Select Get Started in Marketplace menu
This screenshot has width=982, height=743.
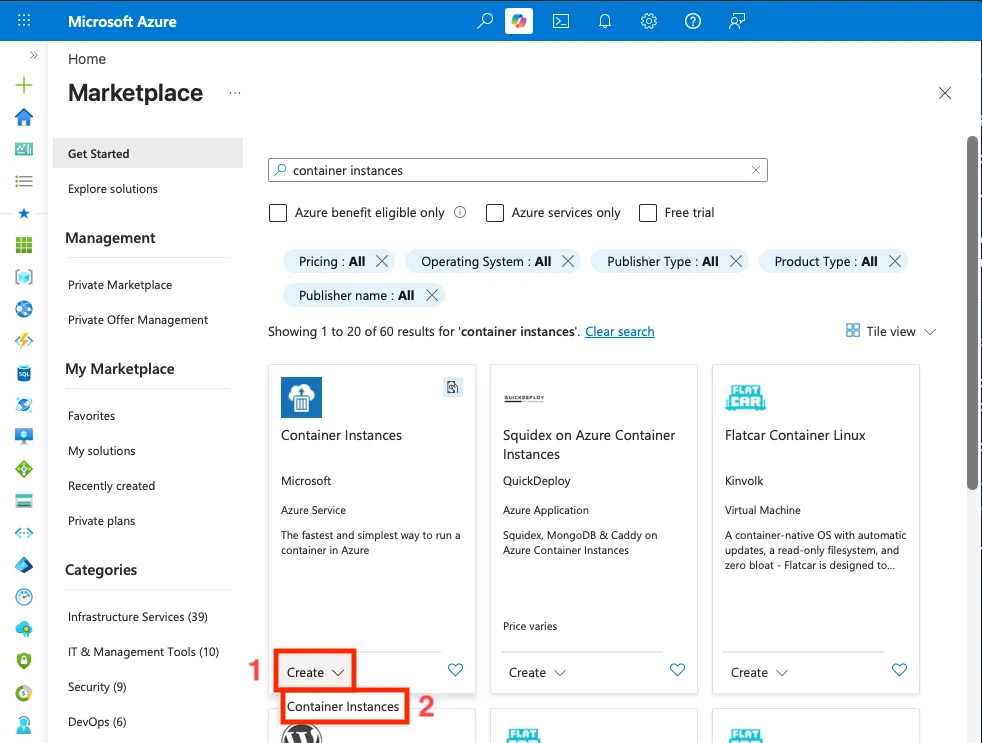point(148,153)
